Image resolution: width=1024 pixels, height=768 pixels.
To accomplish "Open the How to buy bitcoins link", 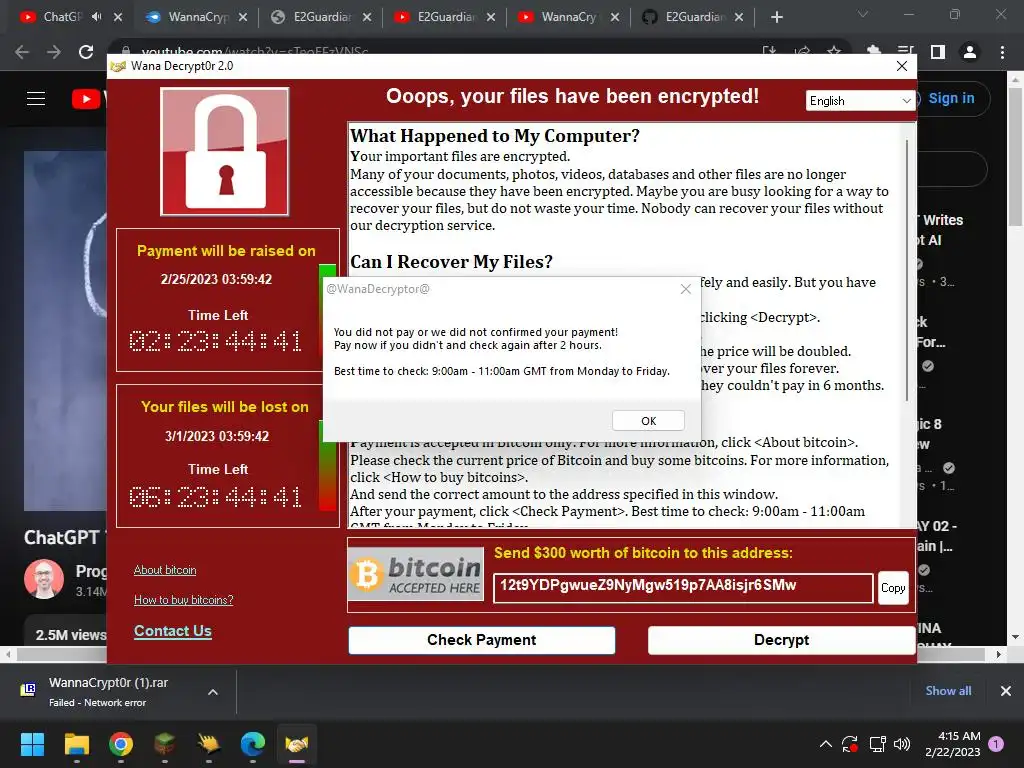I will pyautogui.click(x=184, y=600).
